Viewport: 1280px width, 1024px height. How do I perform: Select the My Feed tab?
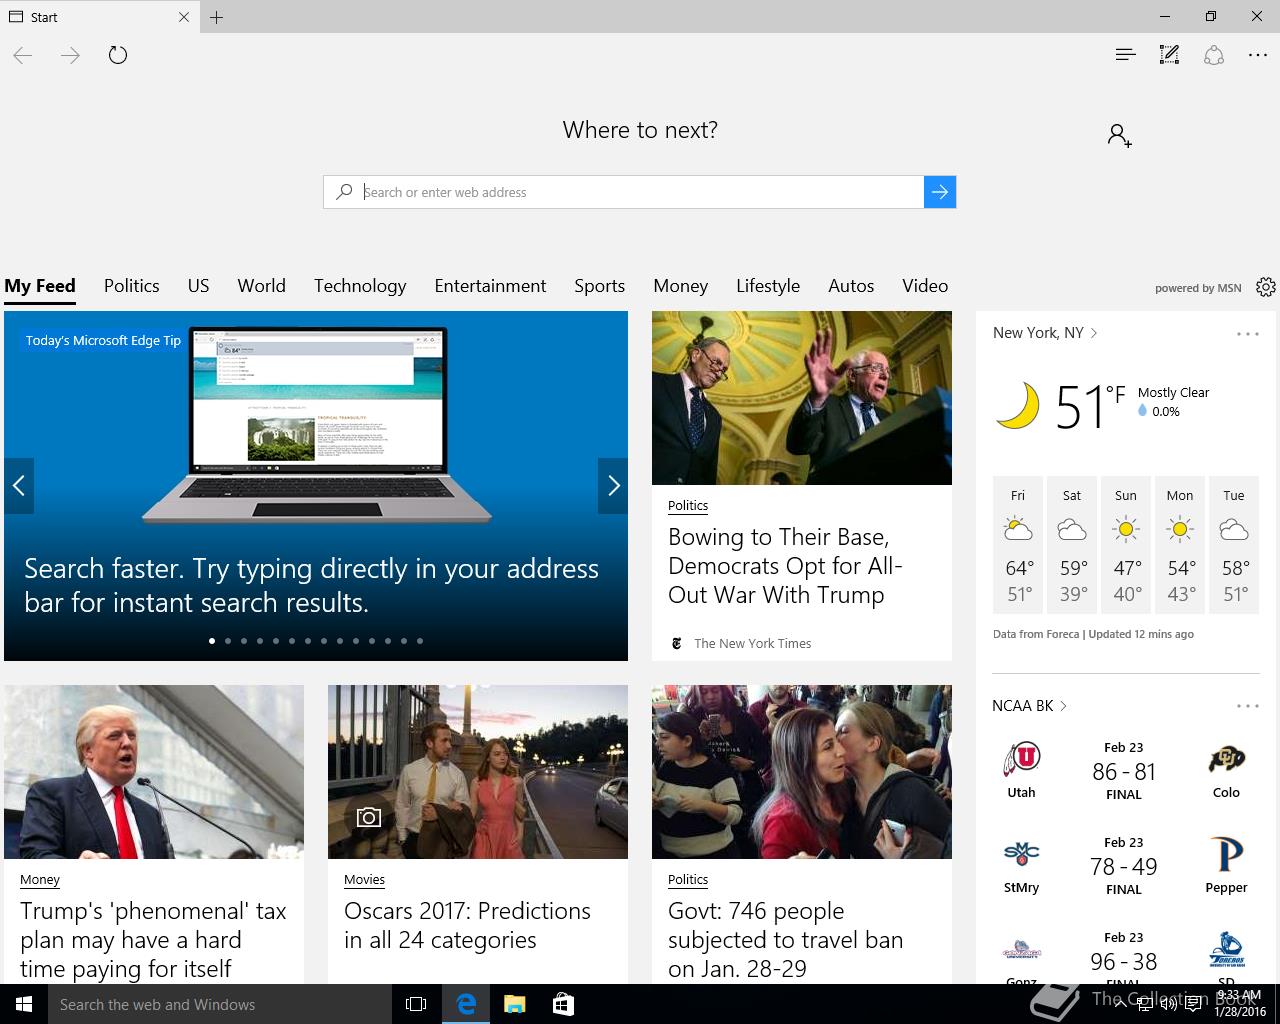pos(40,286)
